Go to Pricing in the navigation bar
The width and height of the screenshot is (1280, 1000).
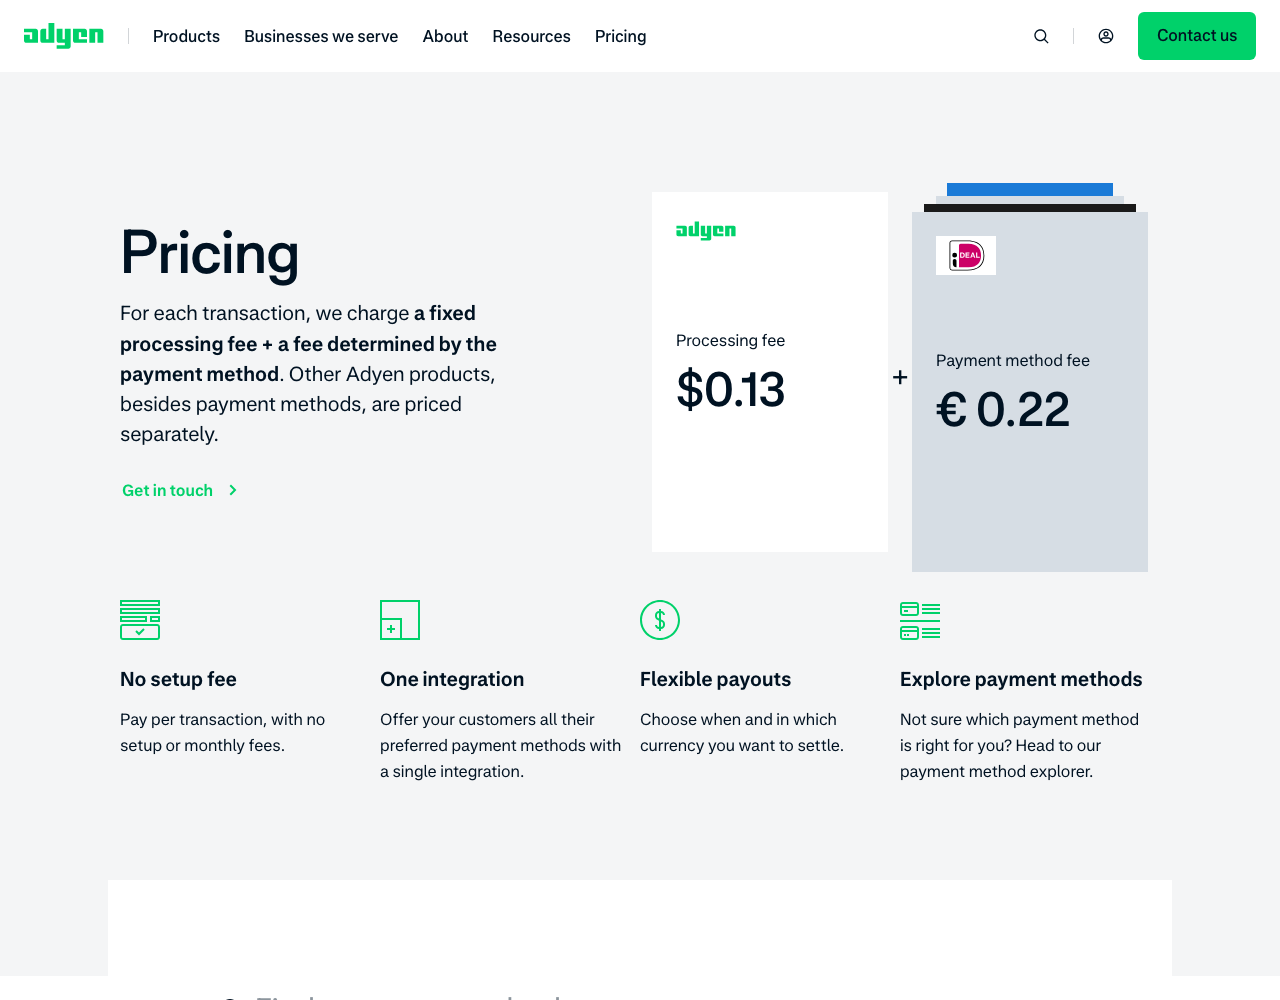[x=620, y=36]
